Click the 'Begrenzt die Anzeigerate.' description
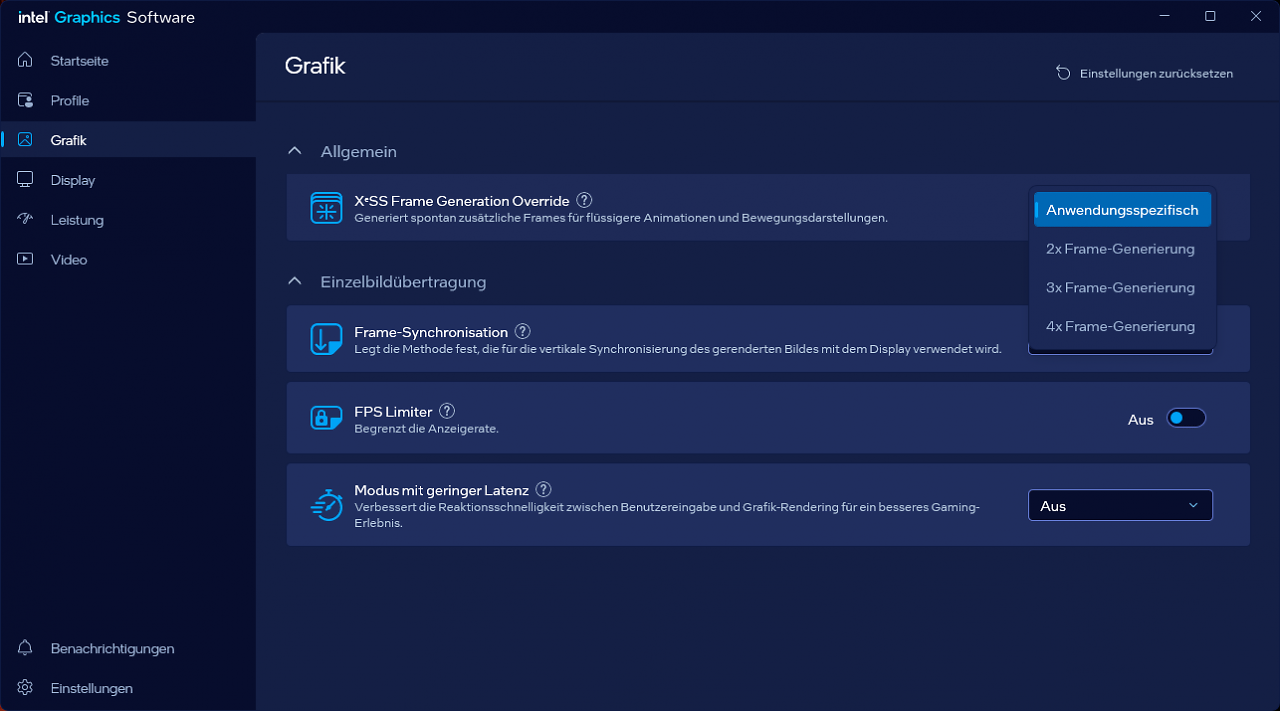The image size is (1280, 711). 426,428
